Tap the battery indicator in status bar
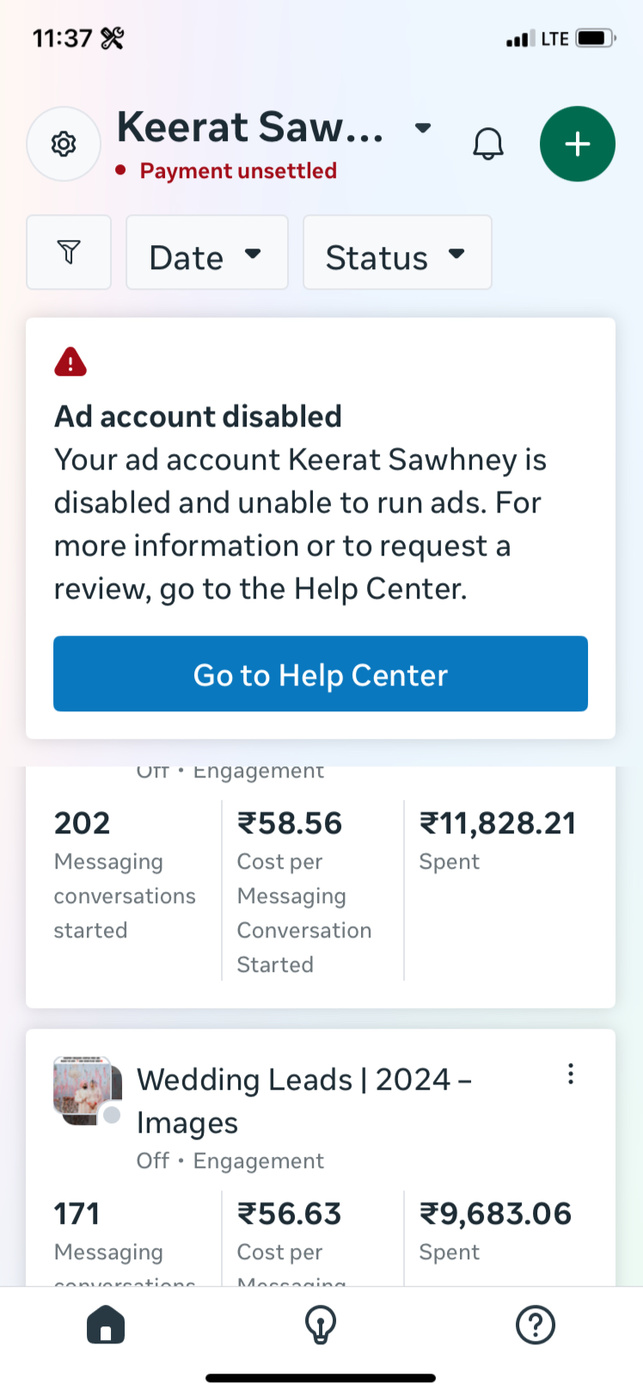The width and height of the screenshot is (643, 1396). pyautogui.click(x=595, y=39)
